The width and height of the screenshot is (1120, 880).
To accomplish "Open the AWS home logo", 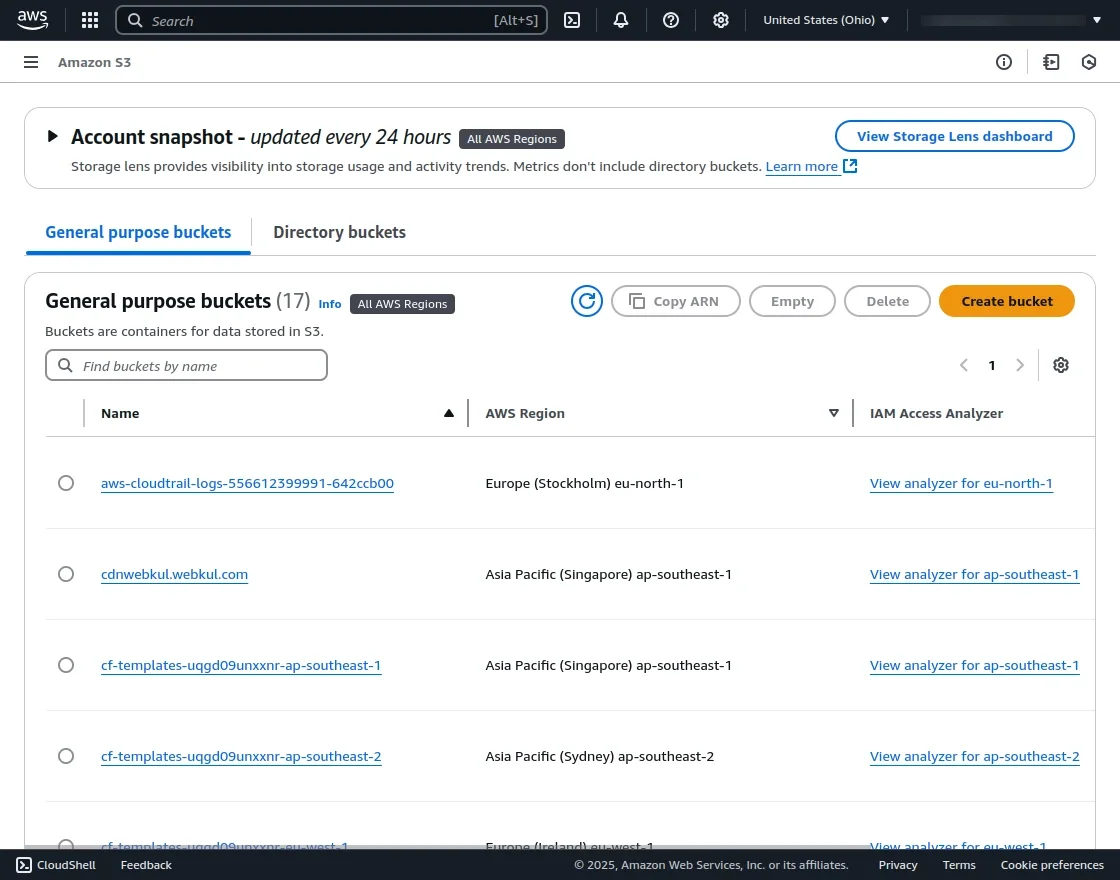I will (x=33, y=20).
